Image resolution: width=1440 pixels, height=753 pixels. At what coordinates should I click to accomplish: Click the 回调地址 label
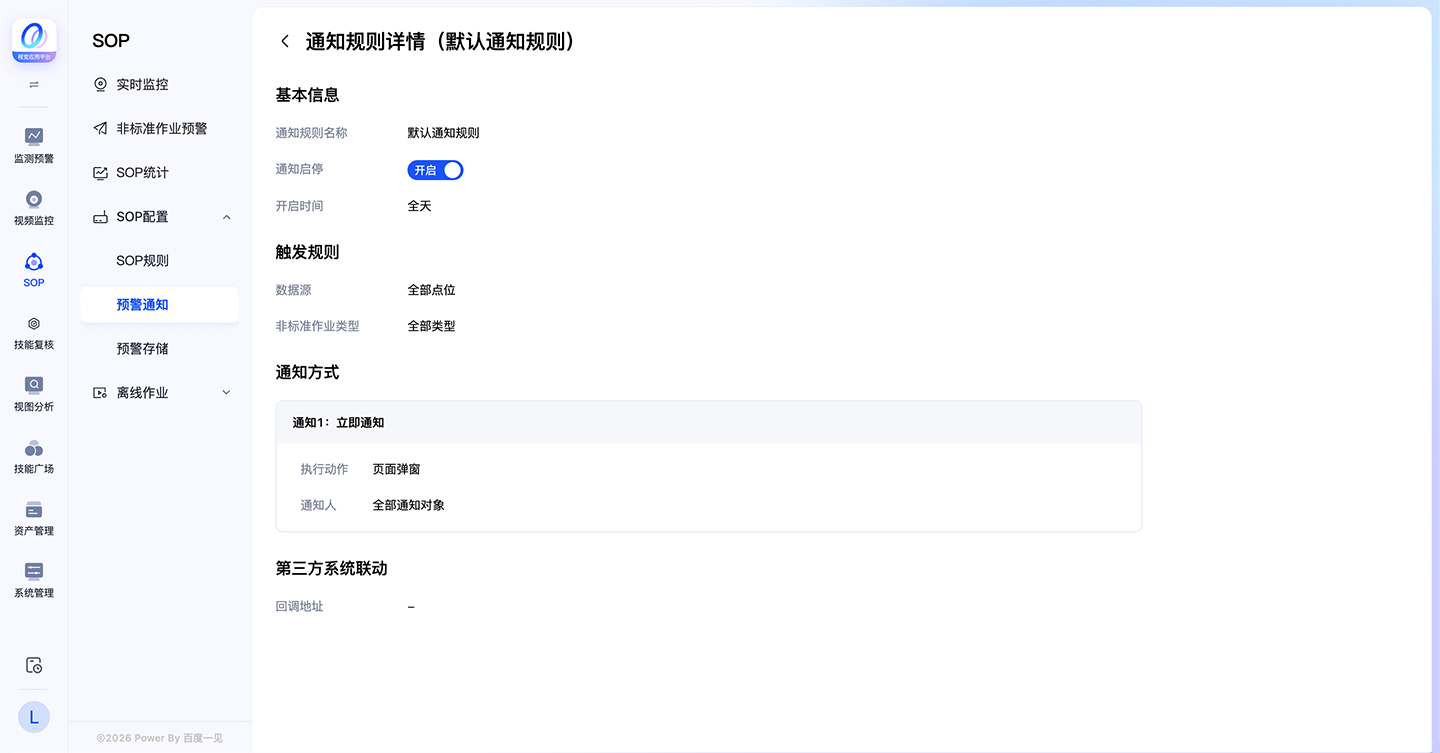[299, 606]
